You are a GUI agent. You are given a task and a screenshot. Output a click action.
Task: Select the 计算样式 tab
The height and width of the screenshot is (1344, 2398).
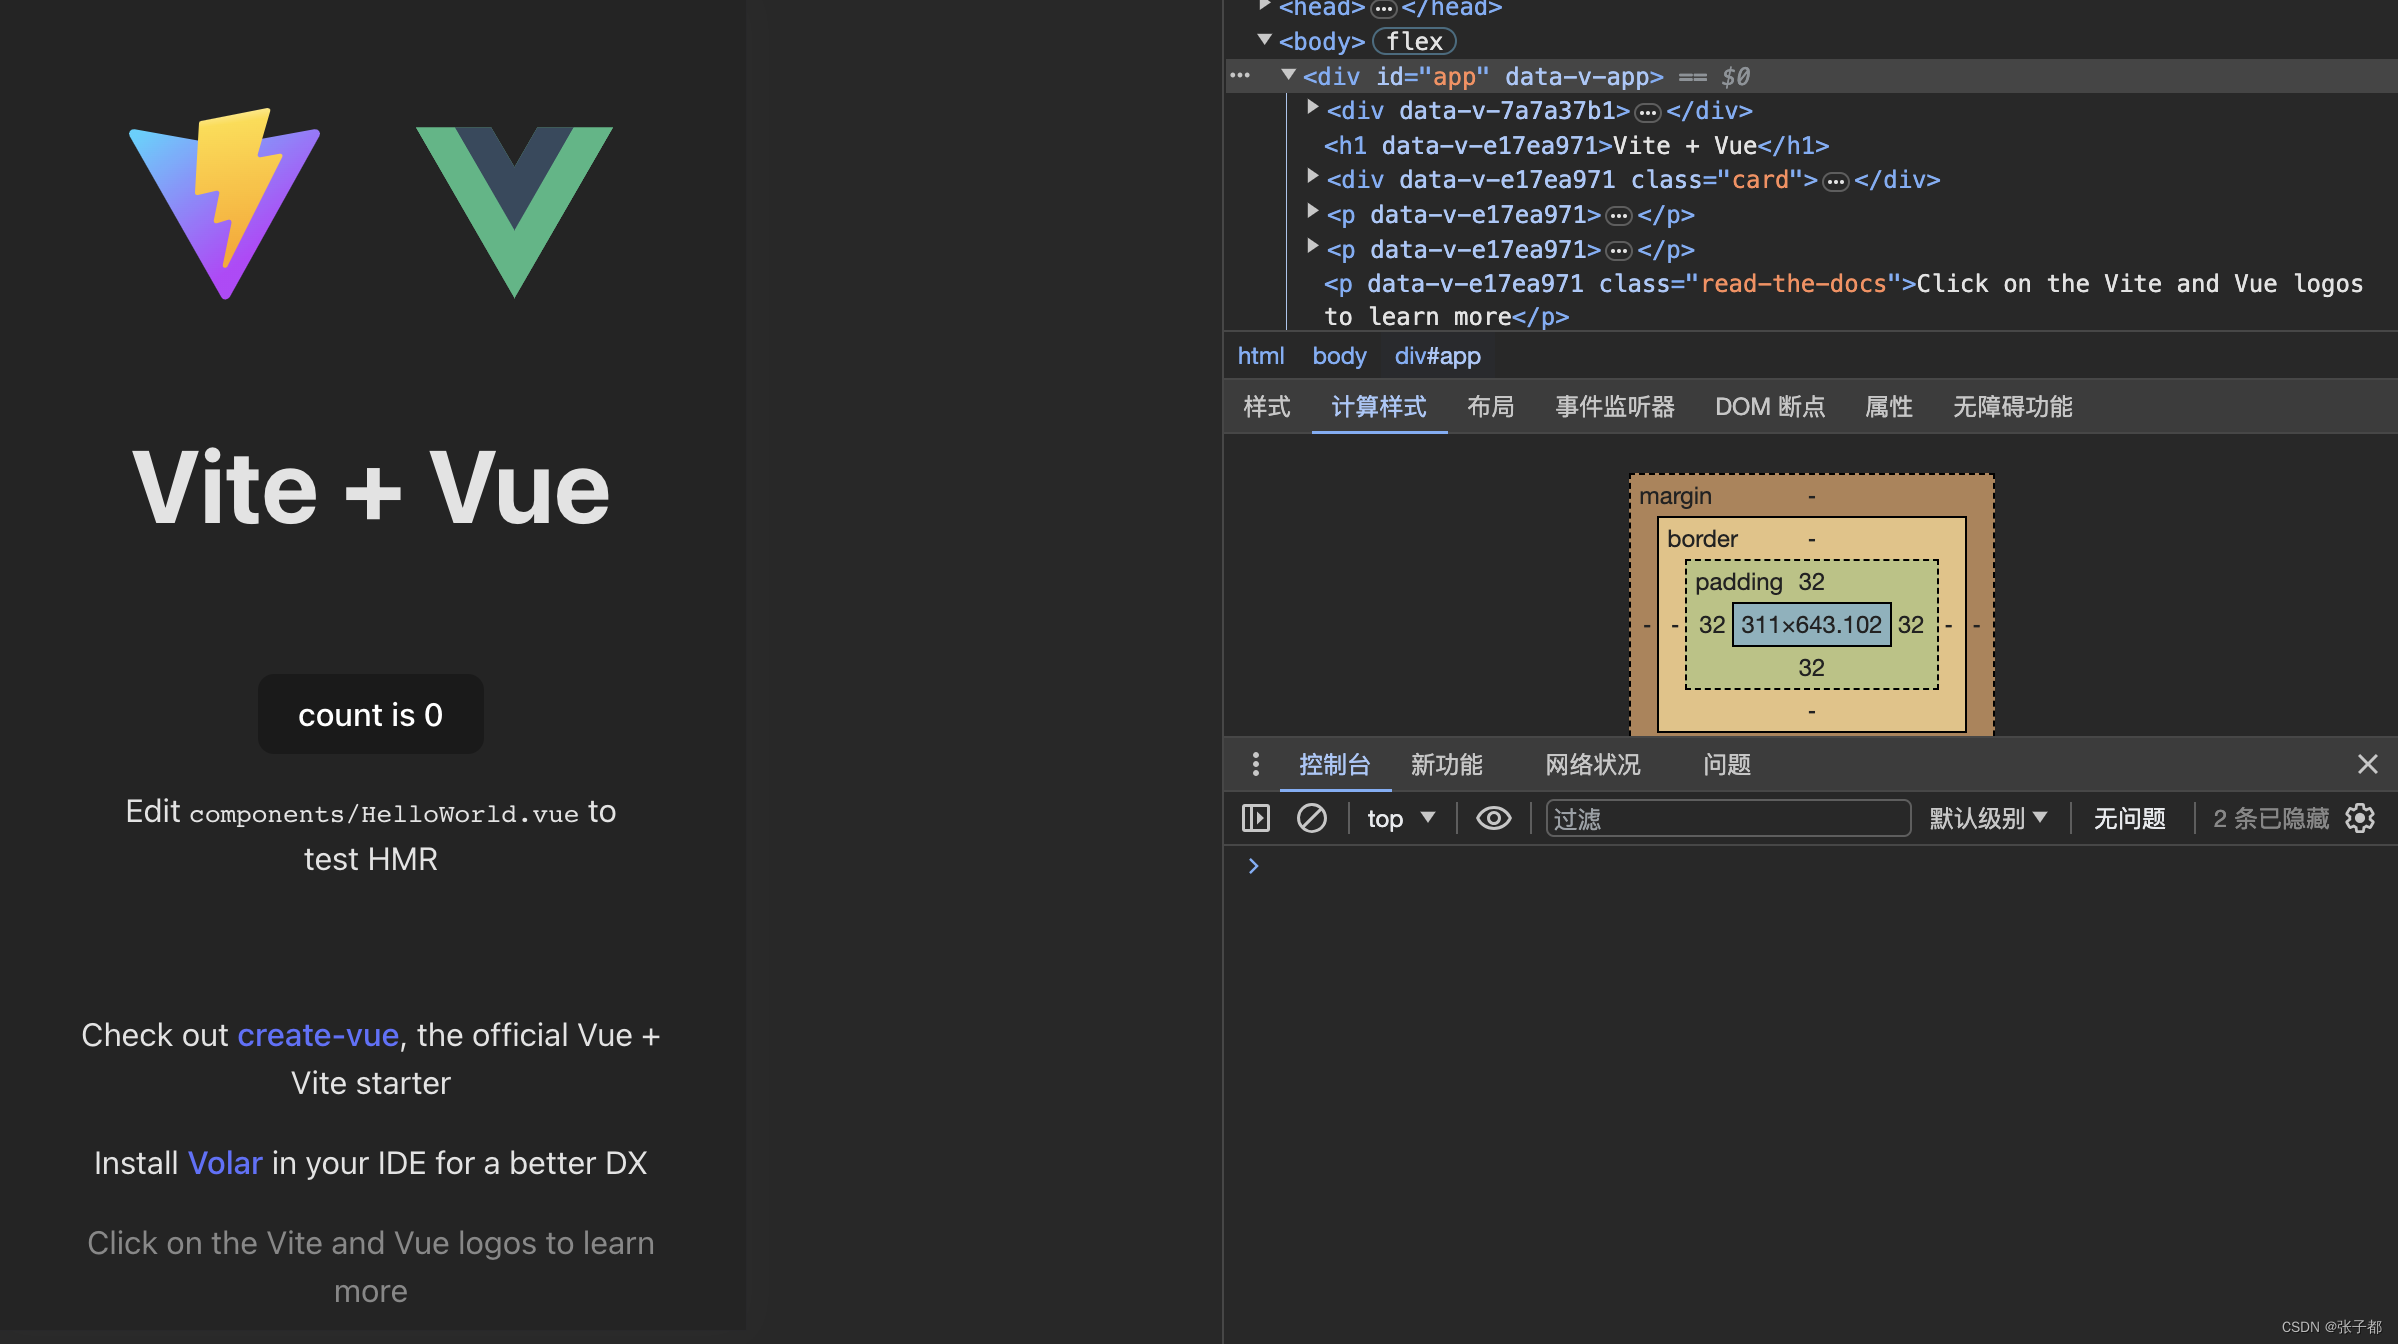pos(1379,407)
